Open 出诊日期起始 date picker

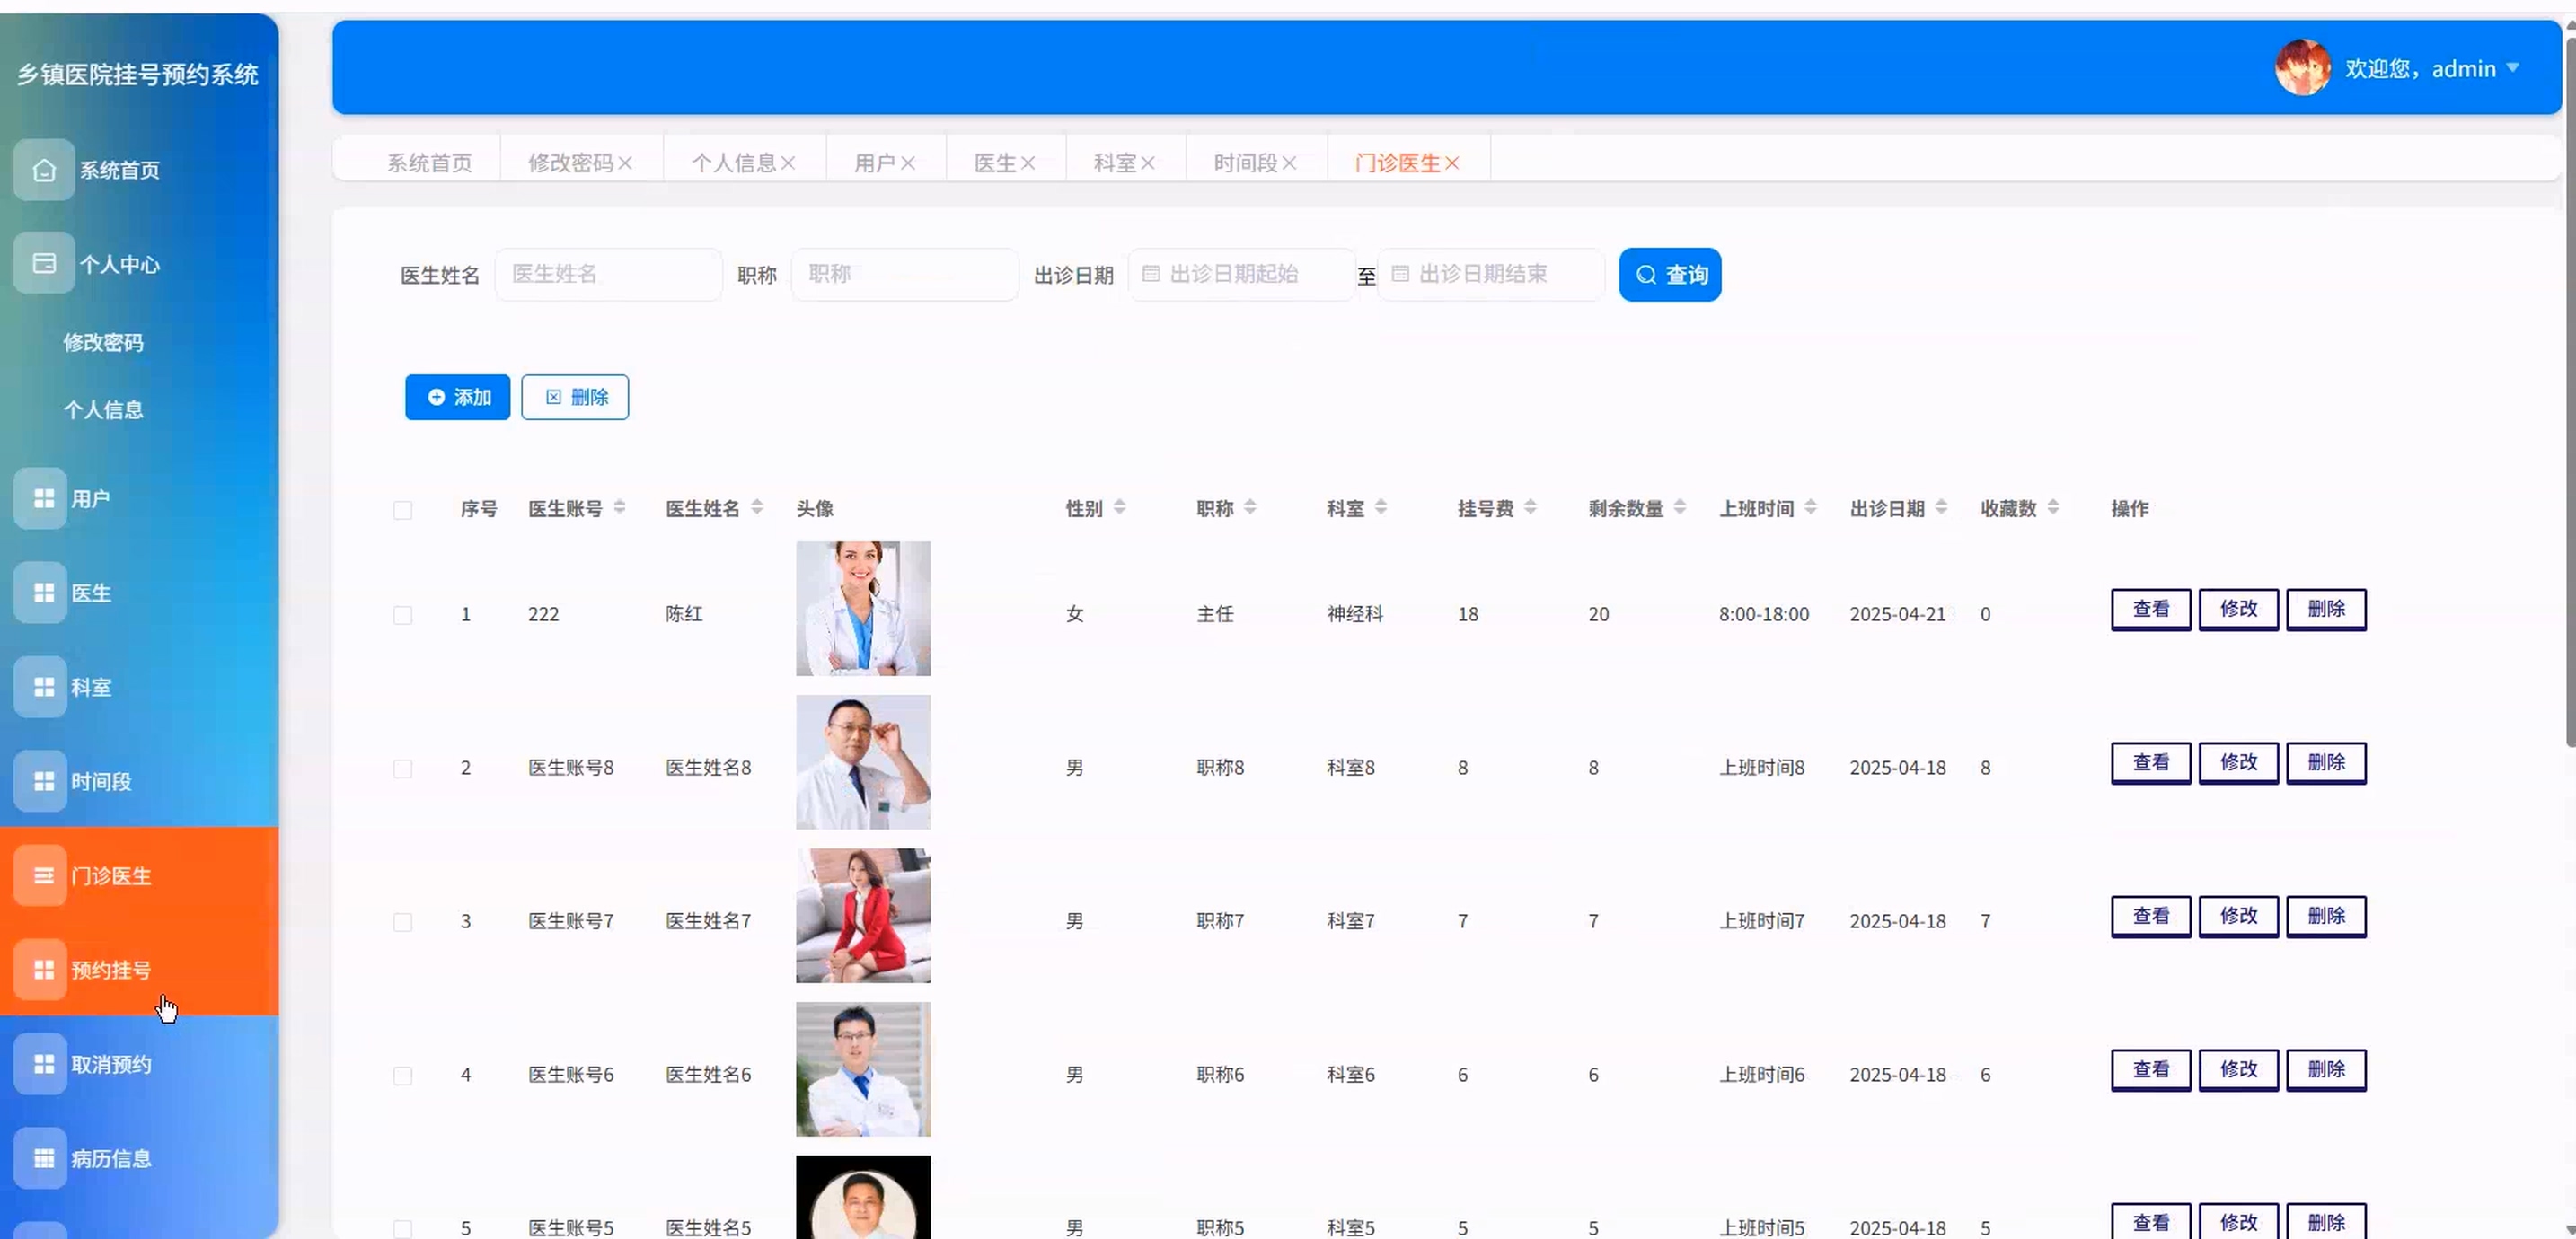(1241, 274)
